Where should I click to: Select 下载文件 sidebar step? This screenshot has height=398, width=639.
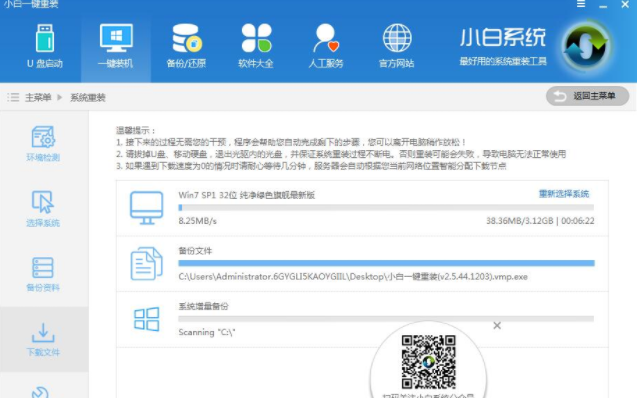[x=43, y=339]
